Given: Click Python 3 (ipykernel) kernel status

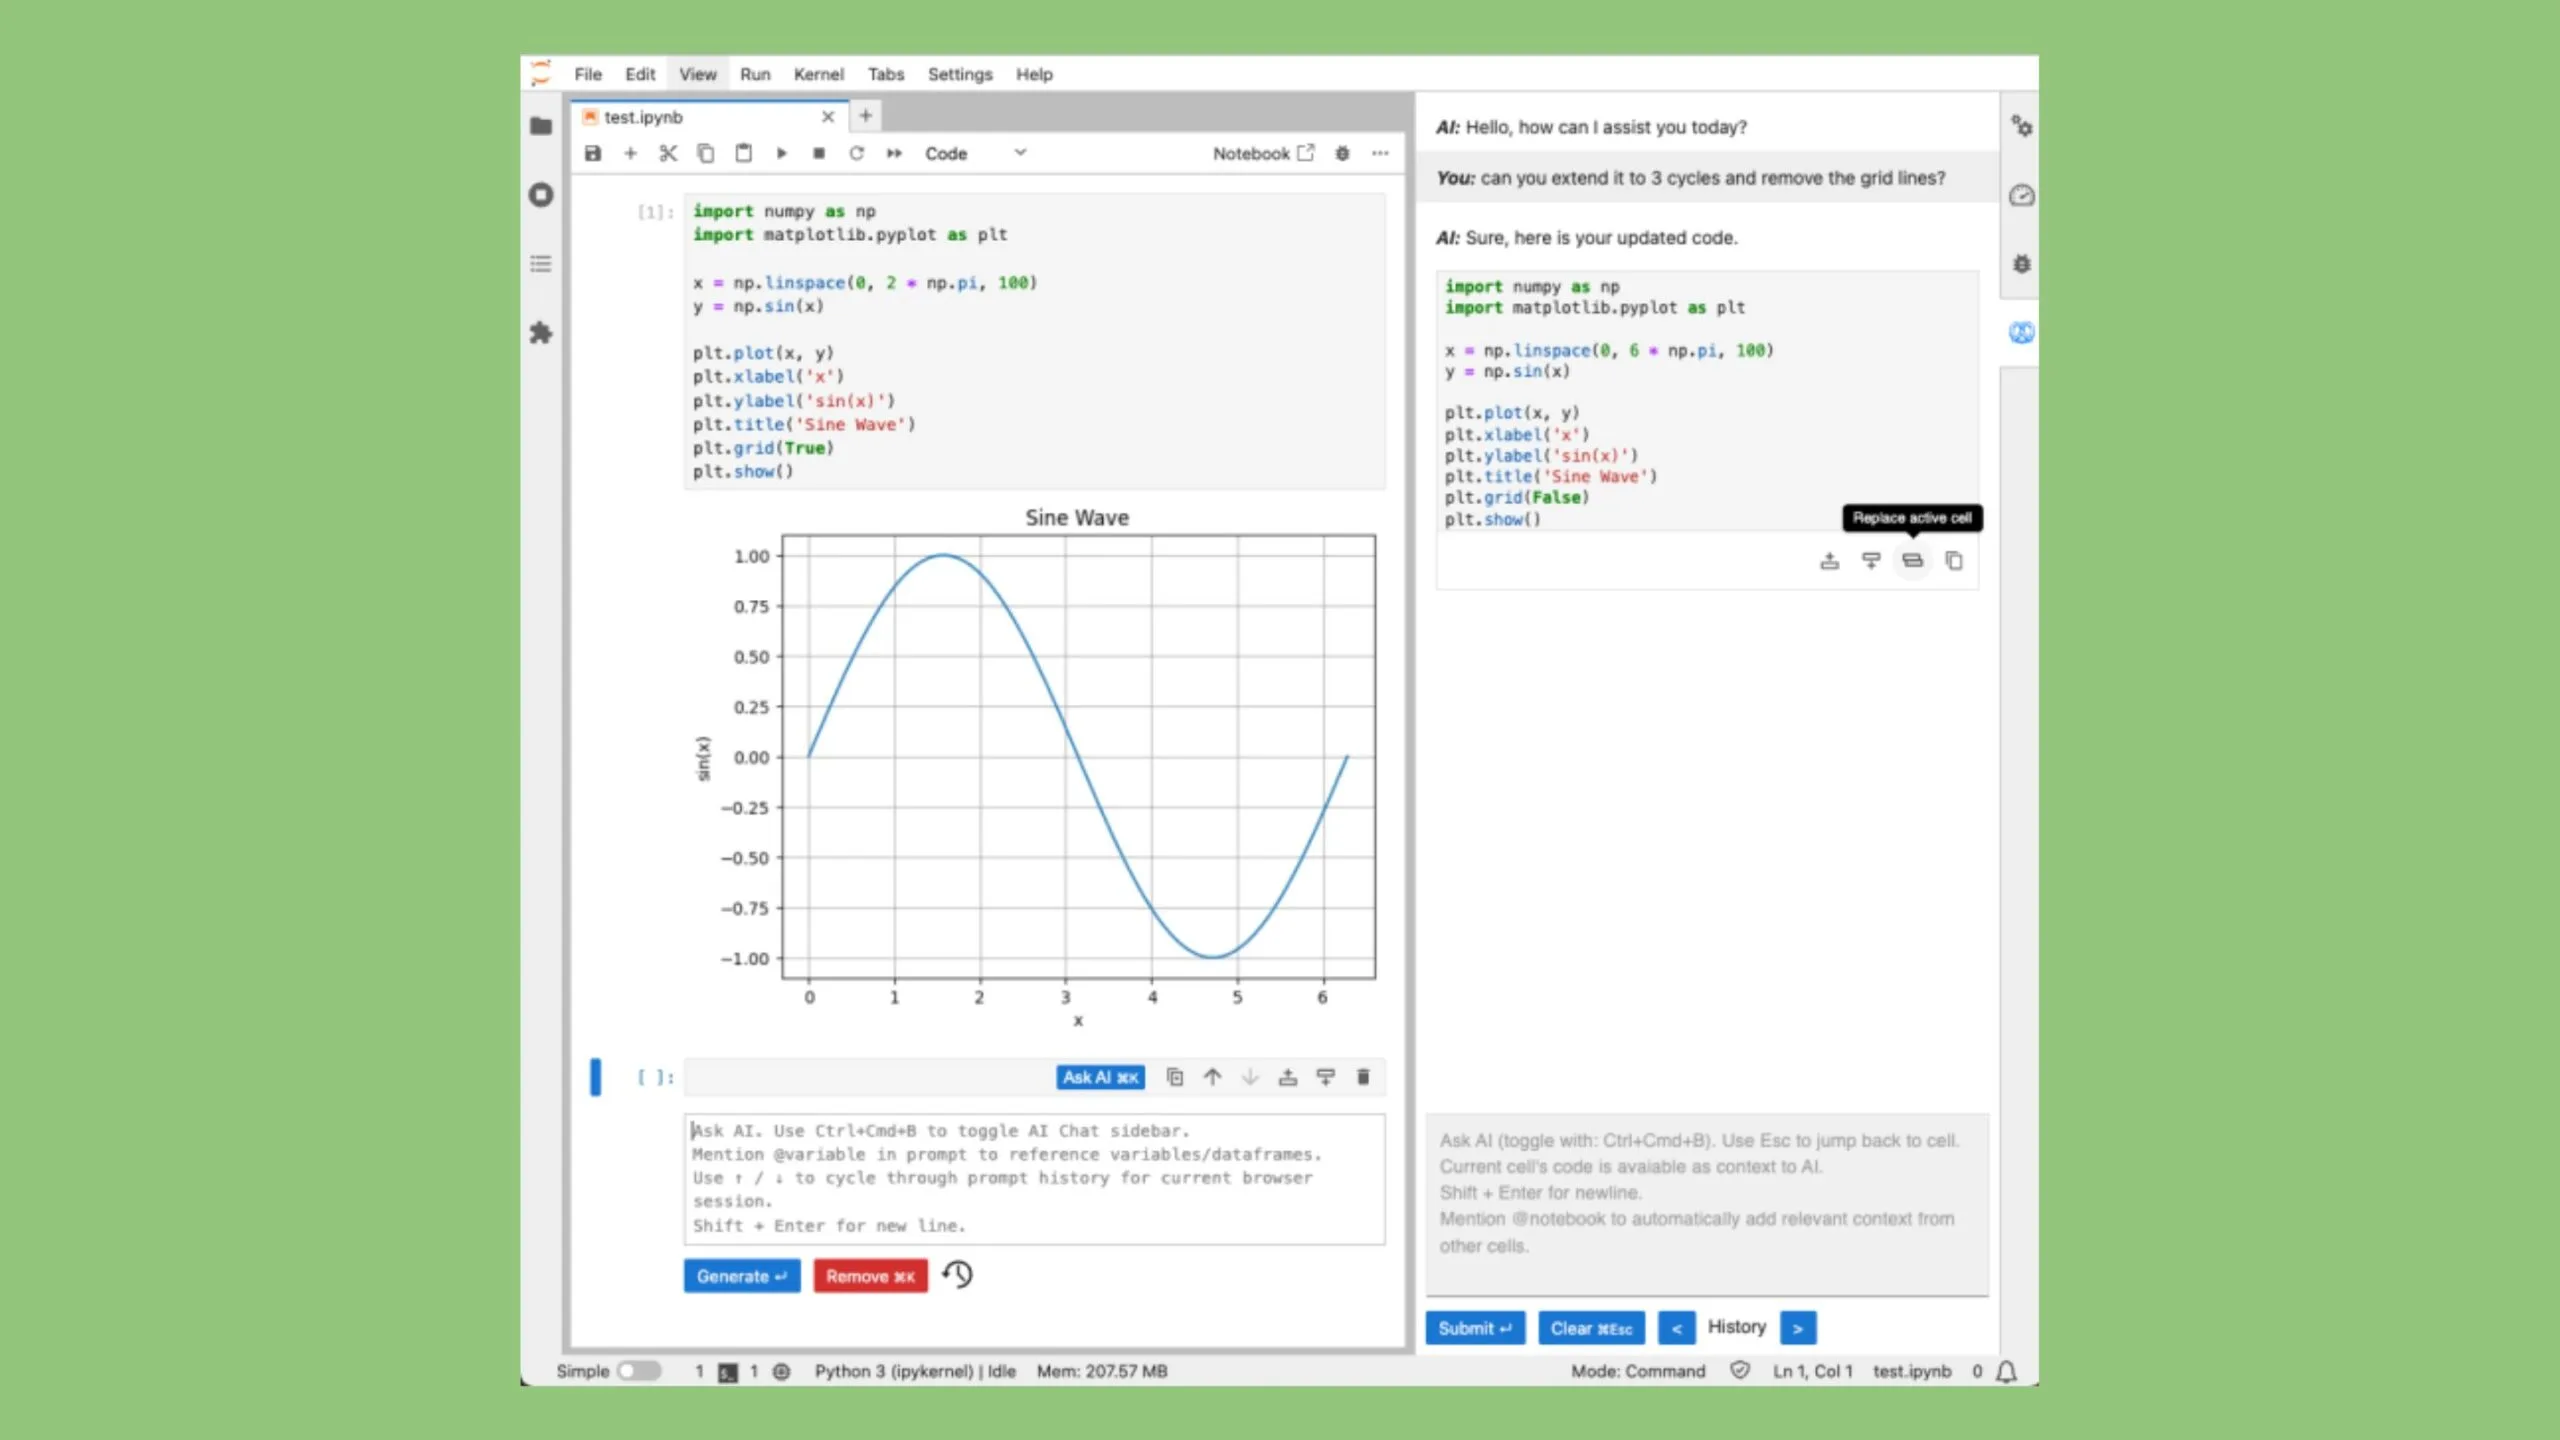Looking at the screenshot, I should click(915, 1371).
